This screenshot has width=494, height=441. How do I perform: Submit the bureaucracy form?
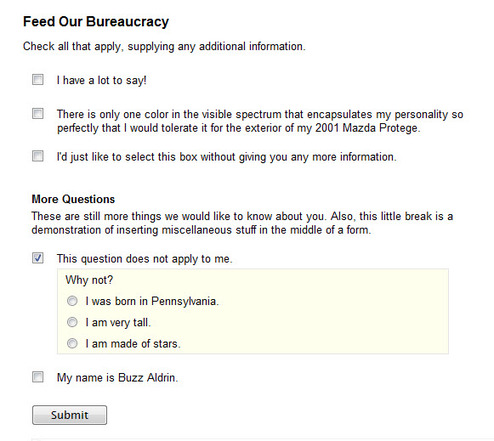click(69, 415)
